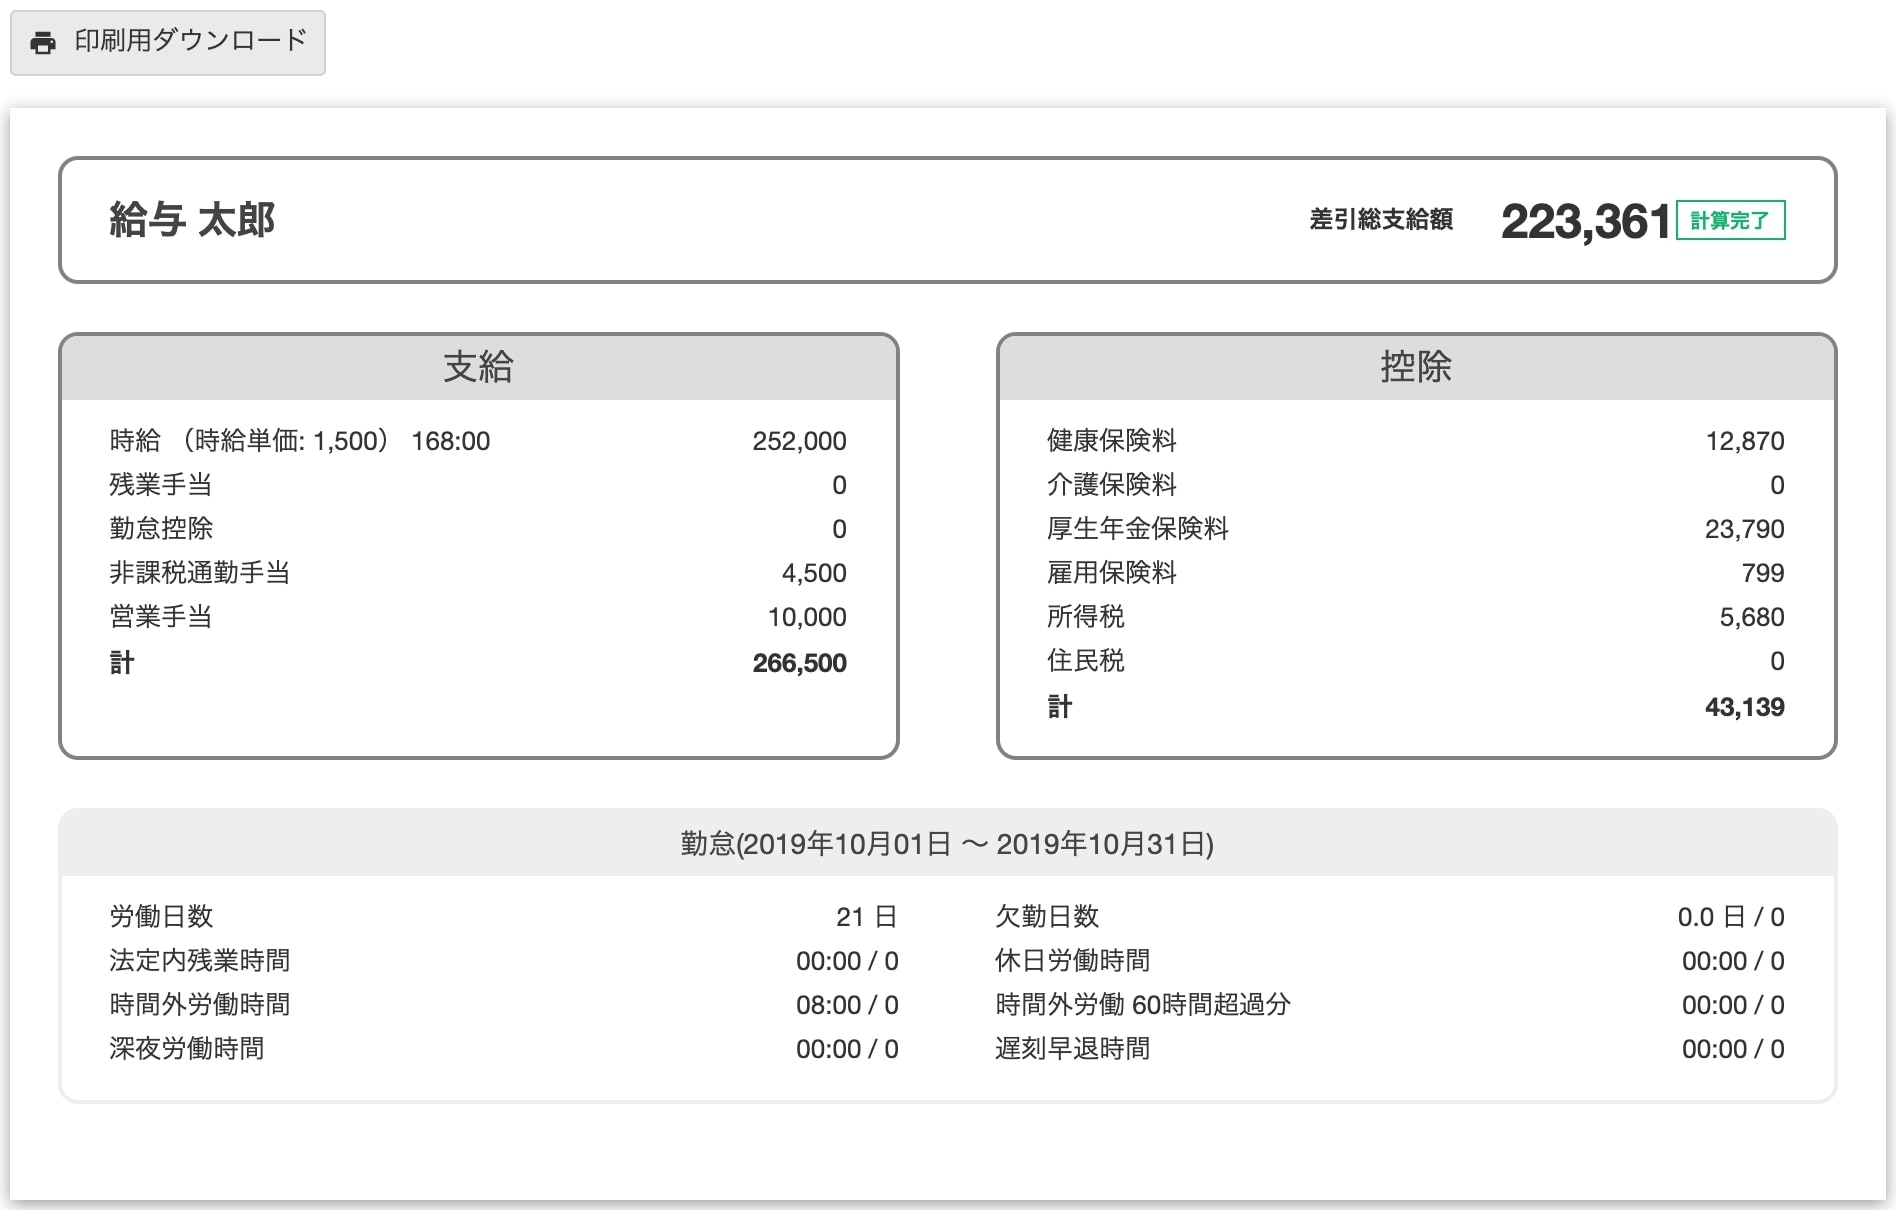
Task: Click working days value 21 日
Action: click(867, 917)
